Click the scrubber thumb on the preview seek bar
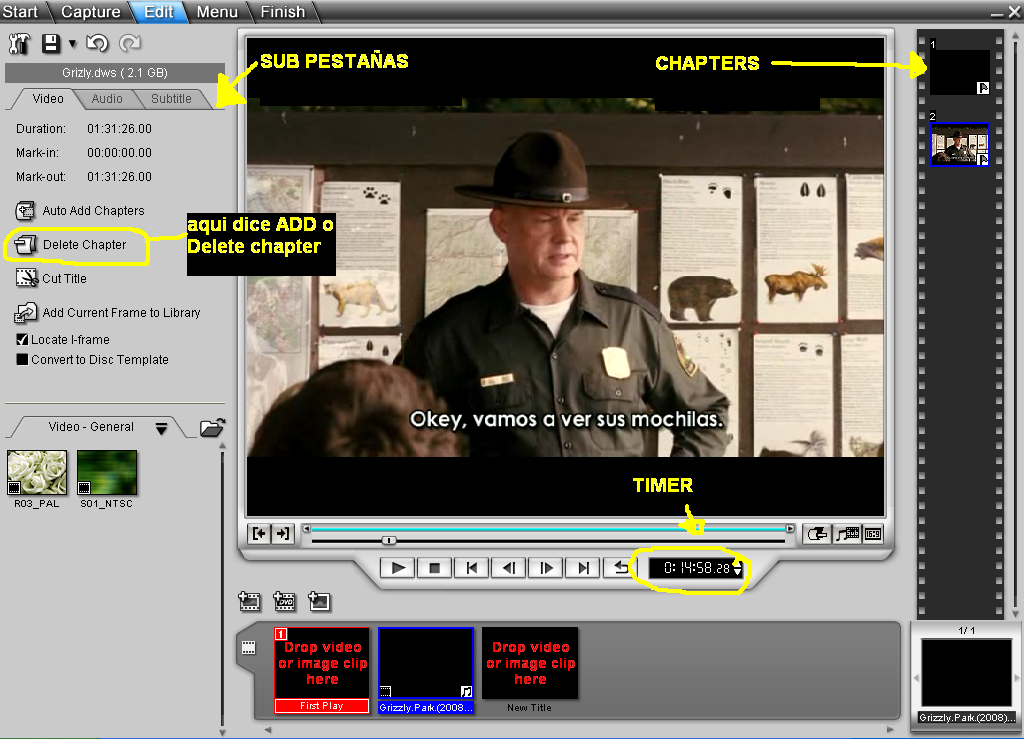 [x=389, y=540]
